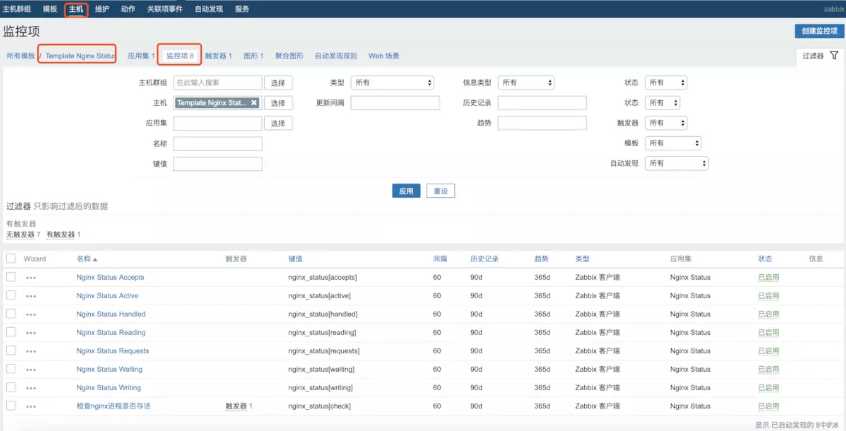Click the 名称 filter input field
This screenshot has width=846, height=431.
click(x=218, y=143)
